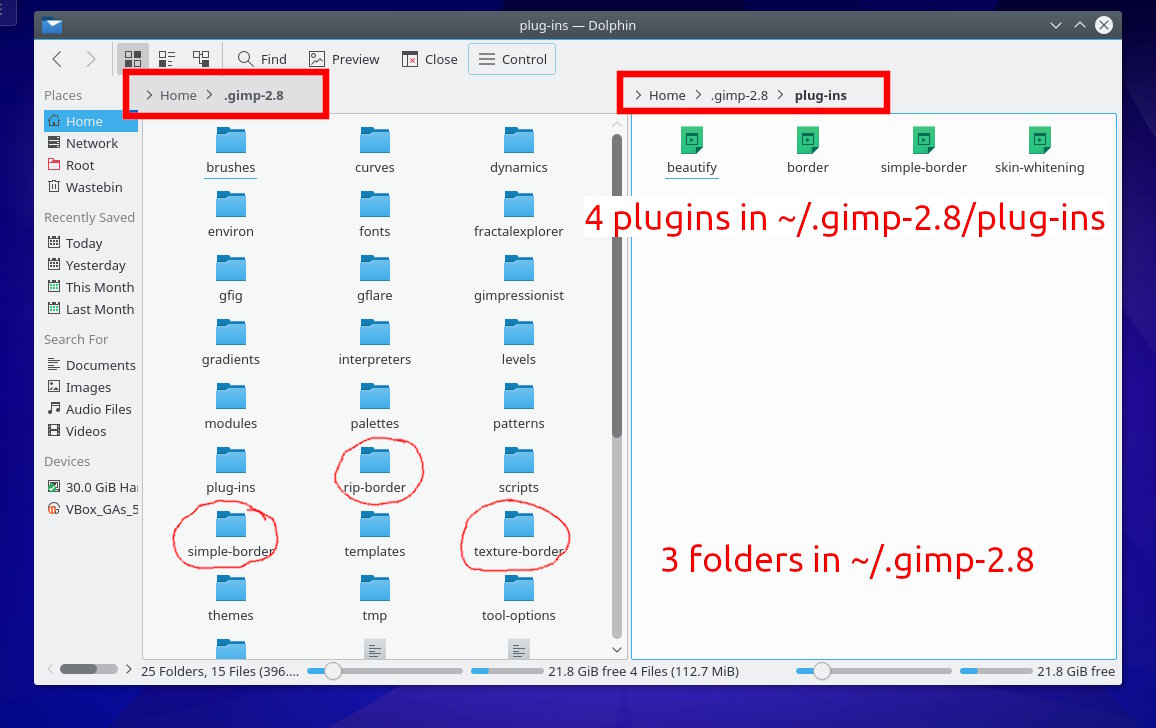Select the fractalexplorer folder
Screen dimensions: 1156x728
[519, 215]
